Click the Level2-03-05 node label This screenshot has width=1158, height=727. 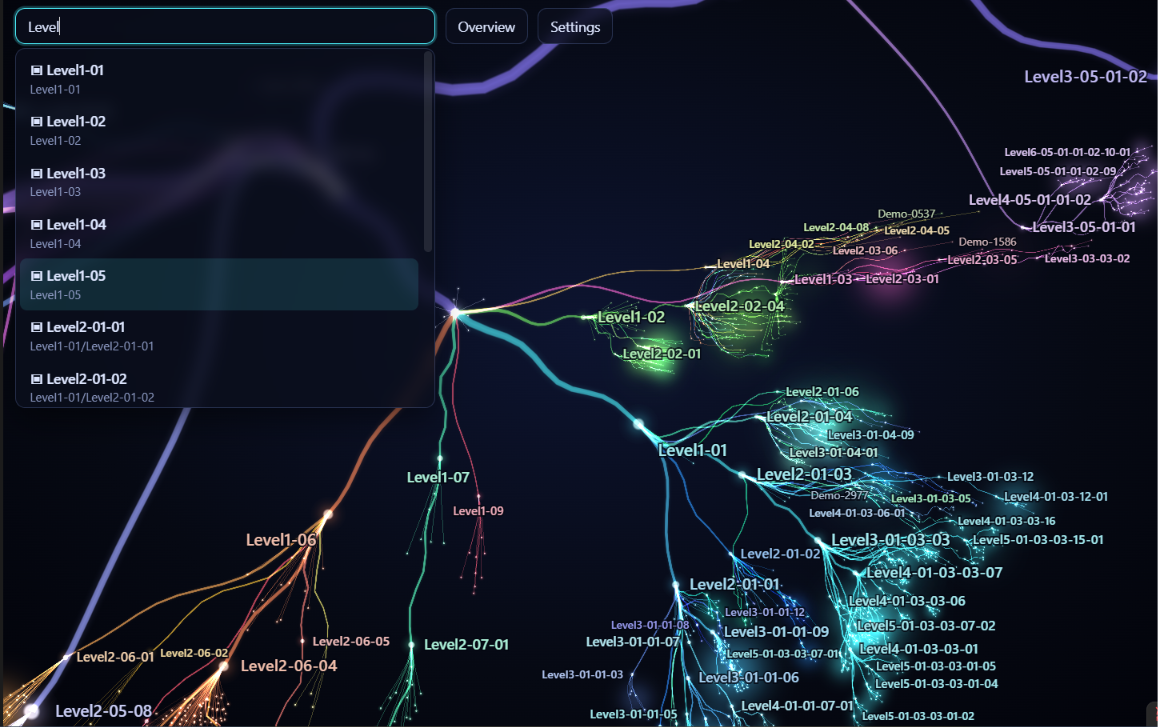pos(981,260)
